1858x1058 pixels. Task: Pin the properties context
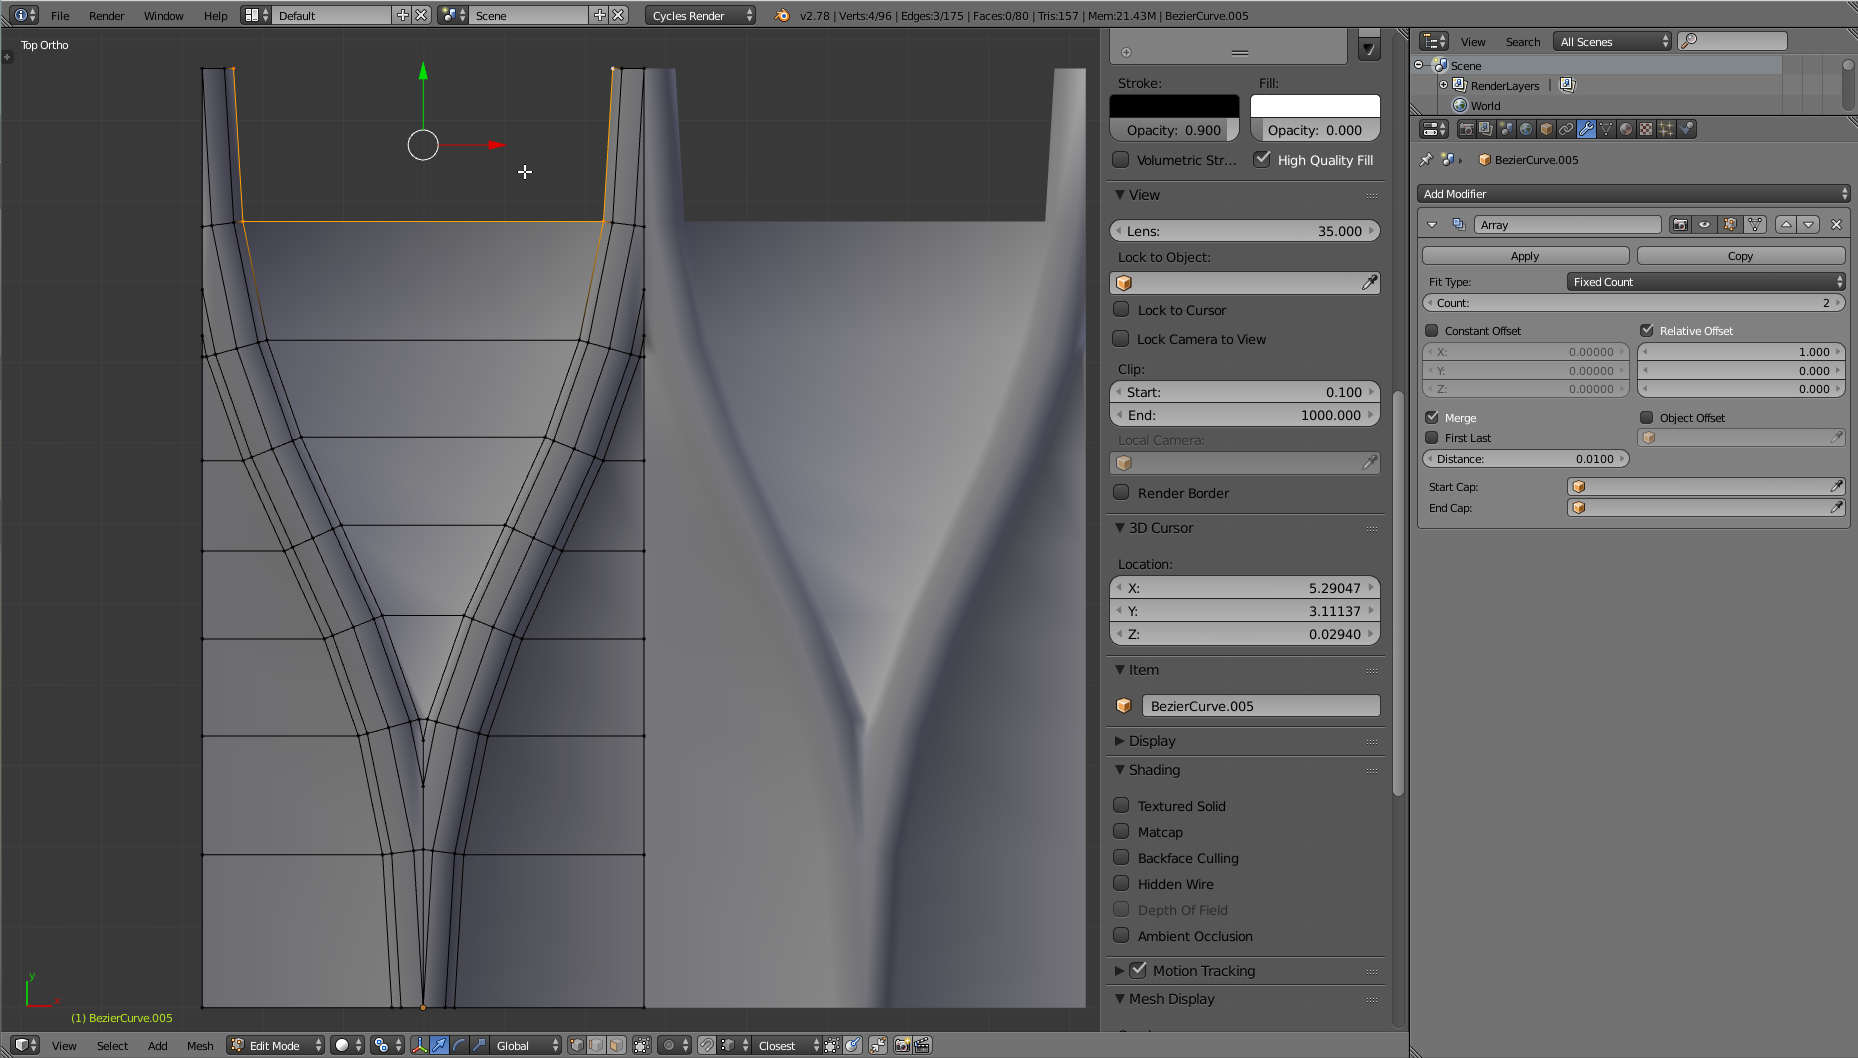(1426, 159)
